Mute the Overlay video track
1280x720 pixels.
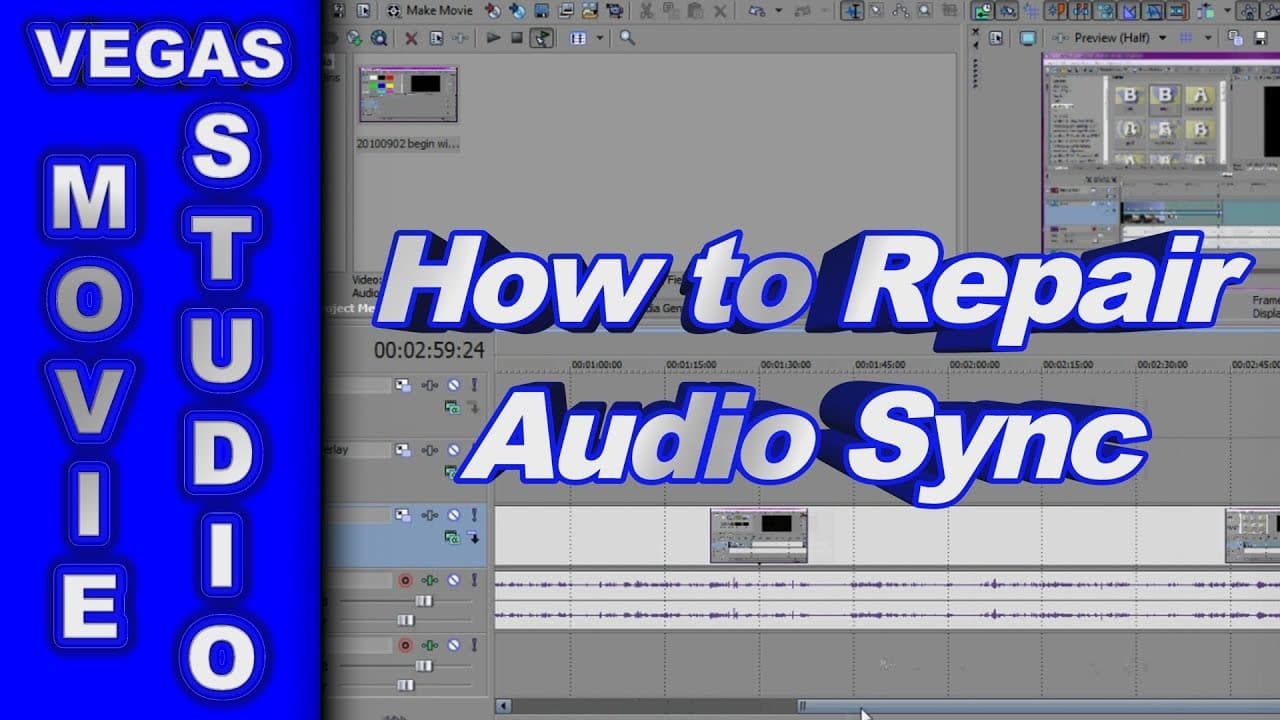pos(453,450)
